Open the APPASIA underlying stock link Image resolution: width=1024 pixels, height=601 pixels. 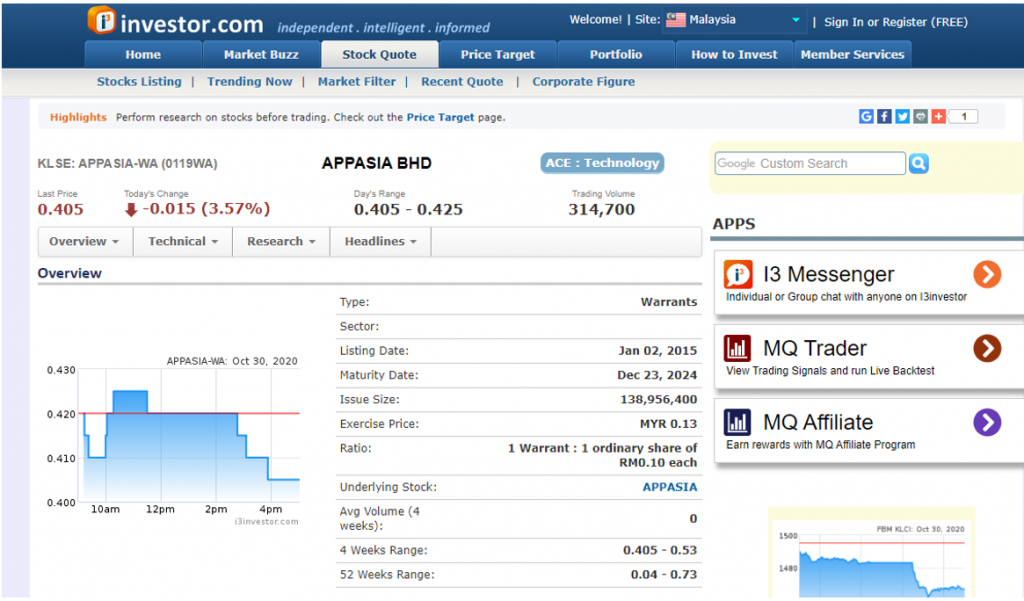point(669,487)
